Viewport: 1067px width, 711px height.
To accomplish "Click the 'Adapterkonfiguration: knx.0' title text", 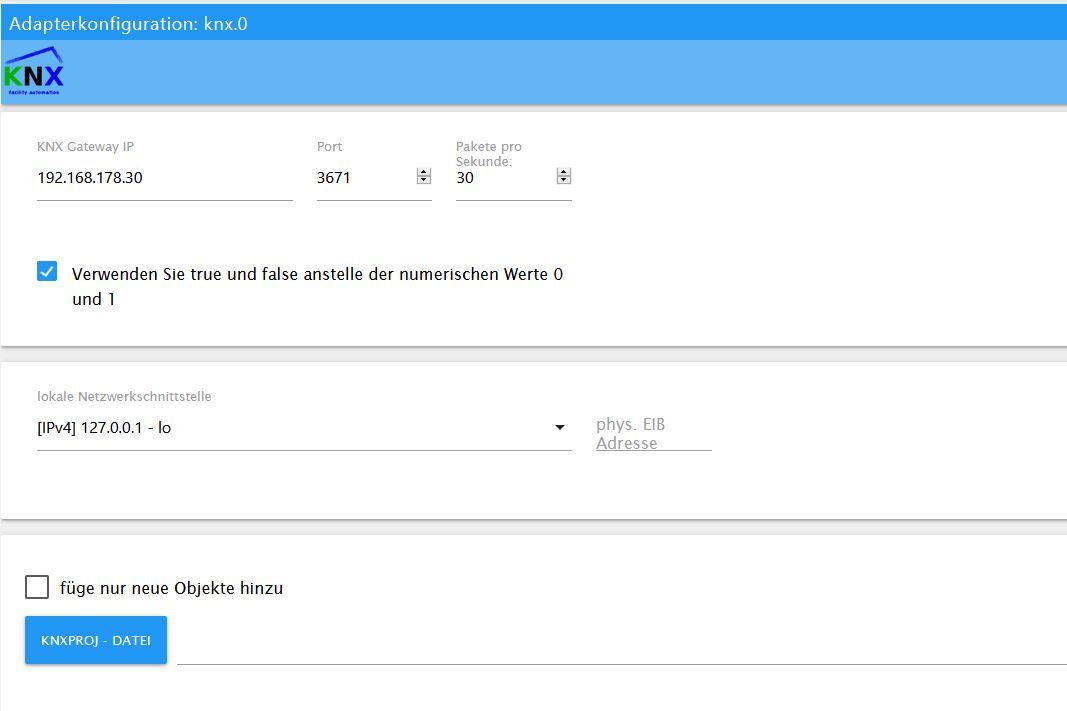I will [128, 24].
